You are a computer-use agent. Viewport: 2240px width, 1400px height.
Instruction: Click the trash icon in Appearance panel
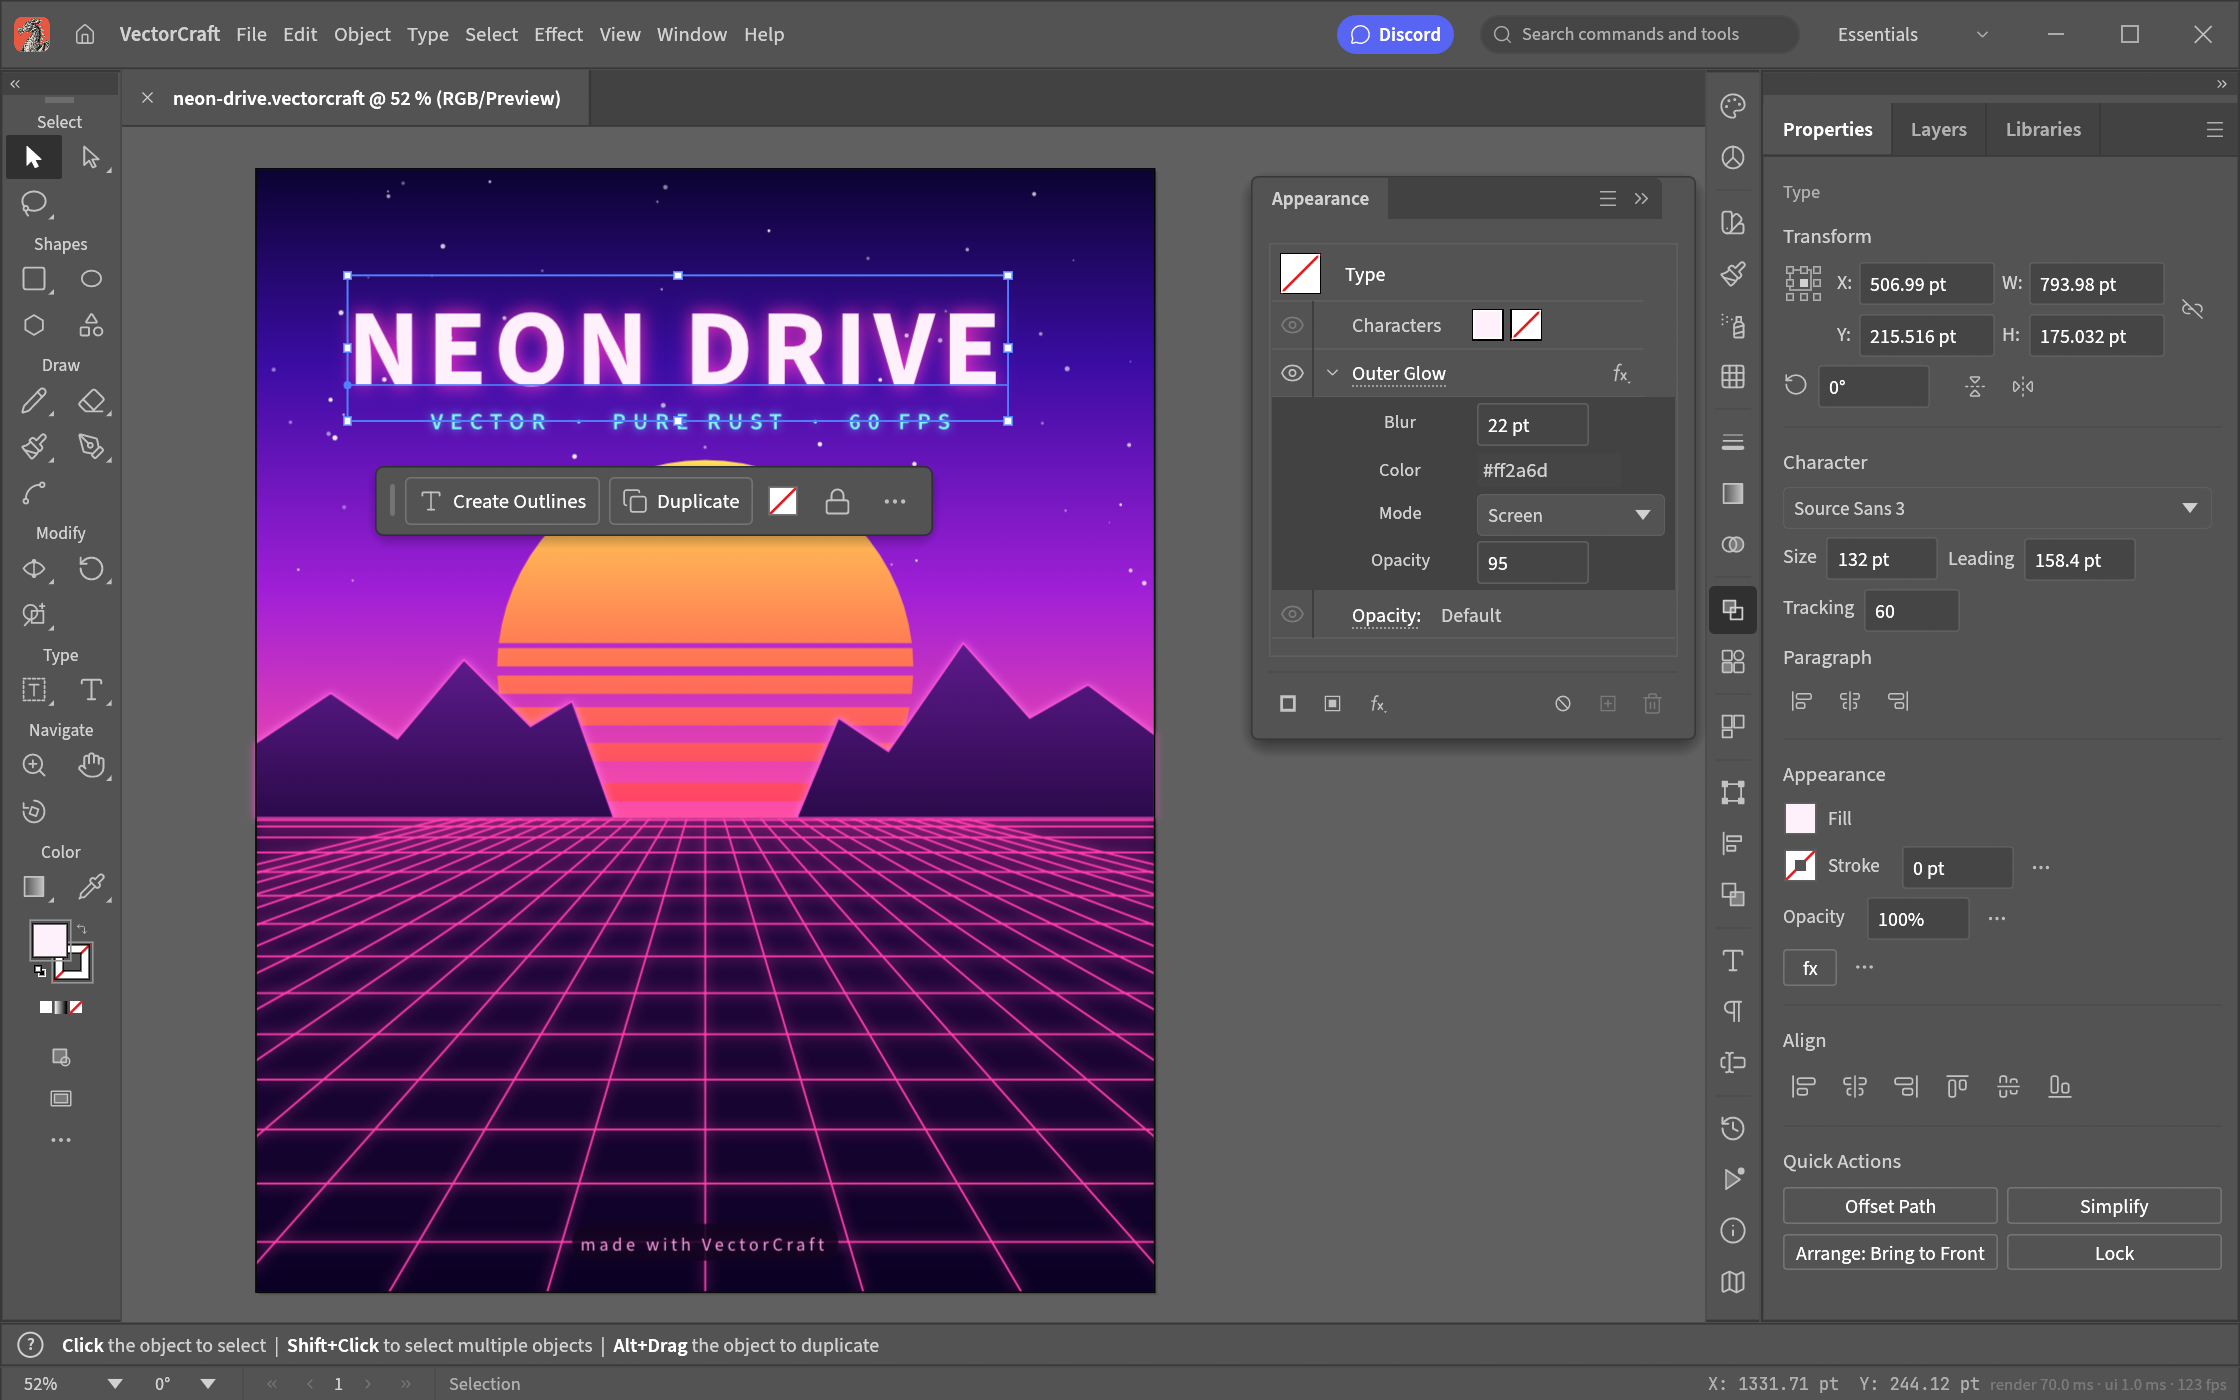tap(1653, 704)
